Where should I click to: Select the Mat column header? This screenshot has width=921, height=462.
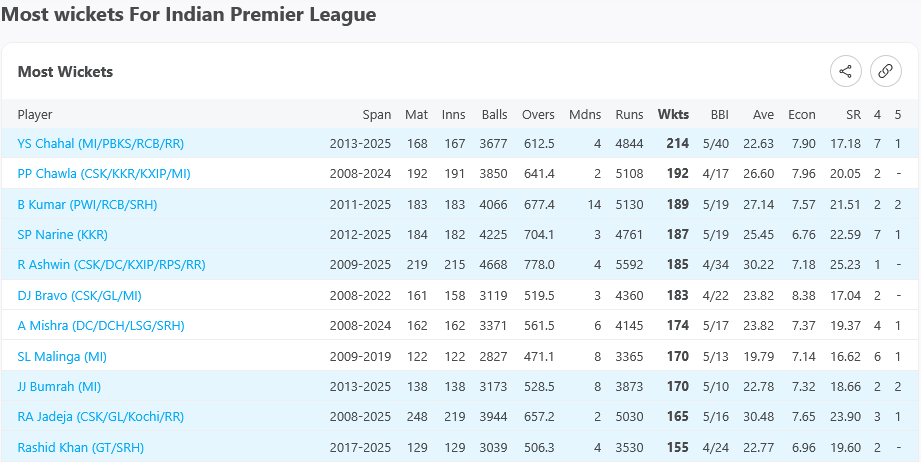[416, 114]
